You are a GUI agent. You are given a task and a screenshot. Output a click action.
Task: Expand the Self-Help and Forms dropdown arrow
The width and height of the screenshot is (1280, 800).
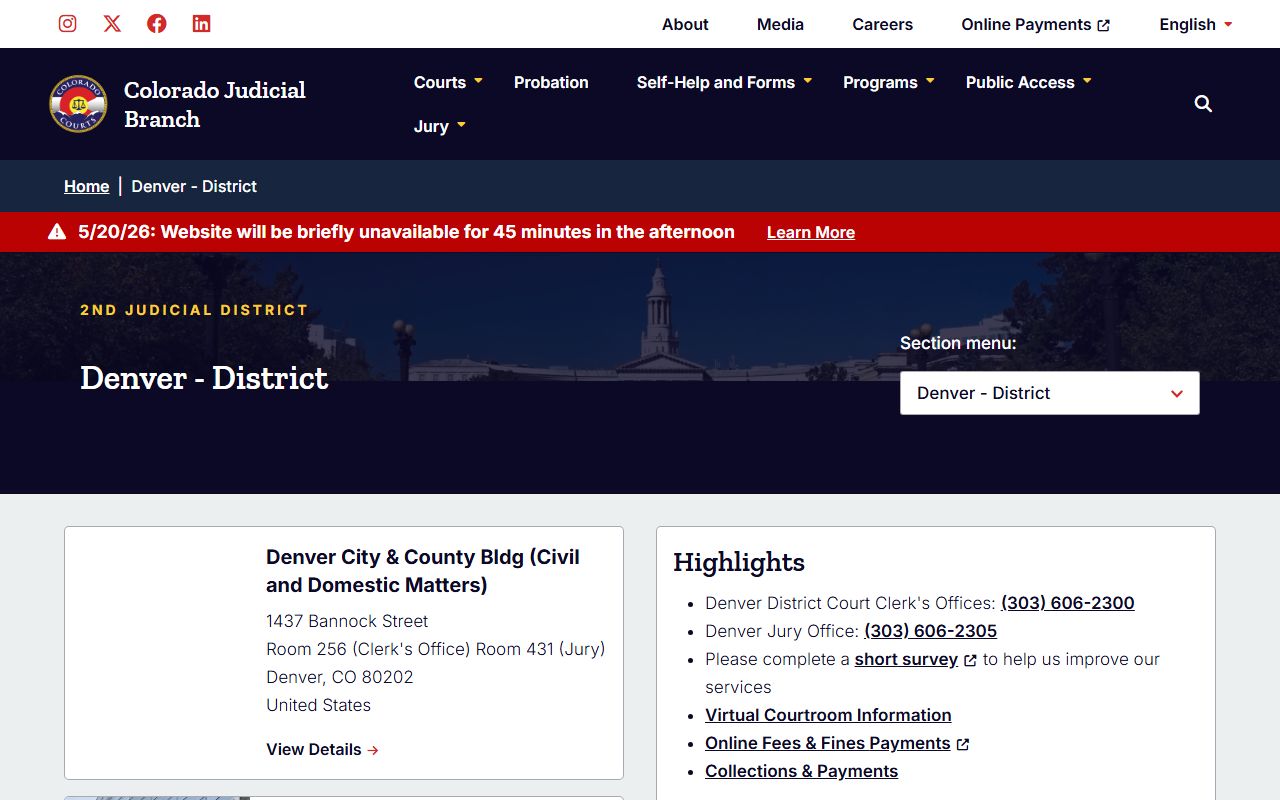[807, 81]
